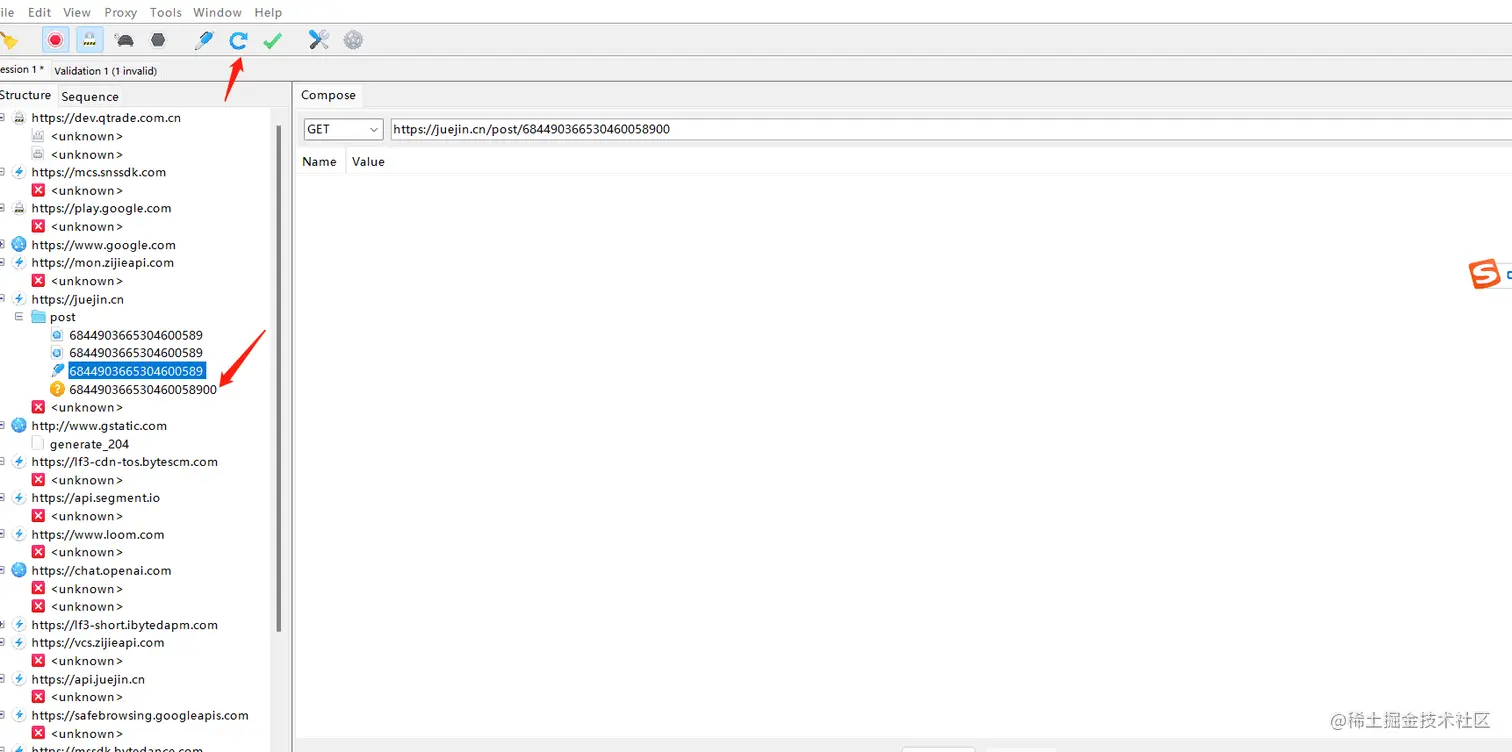Select the Structure view tab
This screenshot has height=752, width=1512.
pos(26,95)
